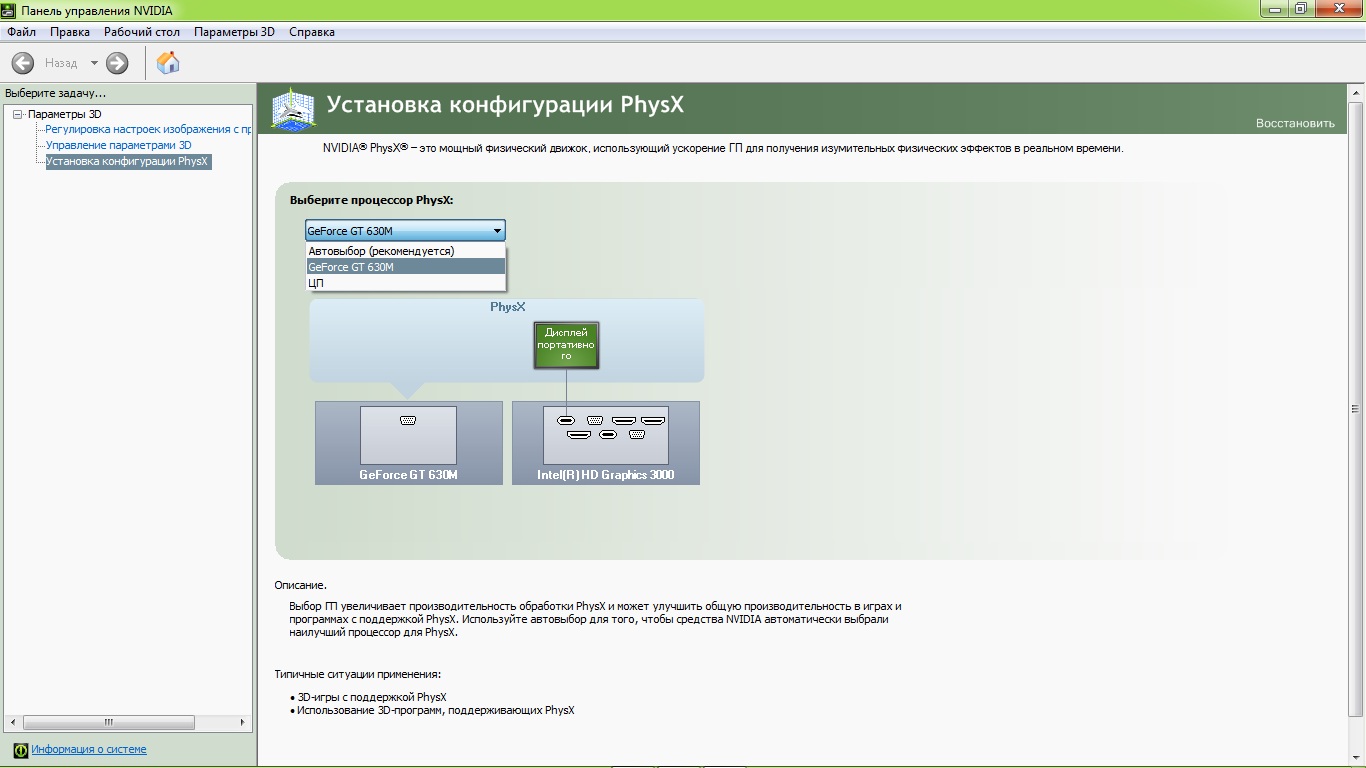
Task: Click left tree horizontal scrollbar right arrow
Action: [x=242, y=722]
